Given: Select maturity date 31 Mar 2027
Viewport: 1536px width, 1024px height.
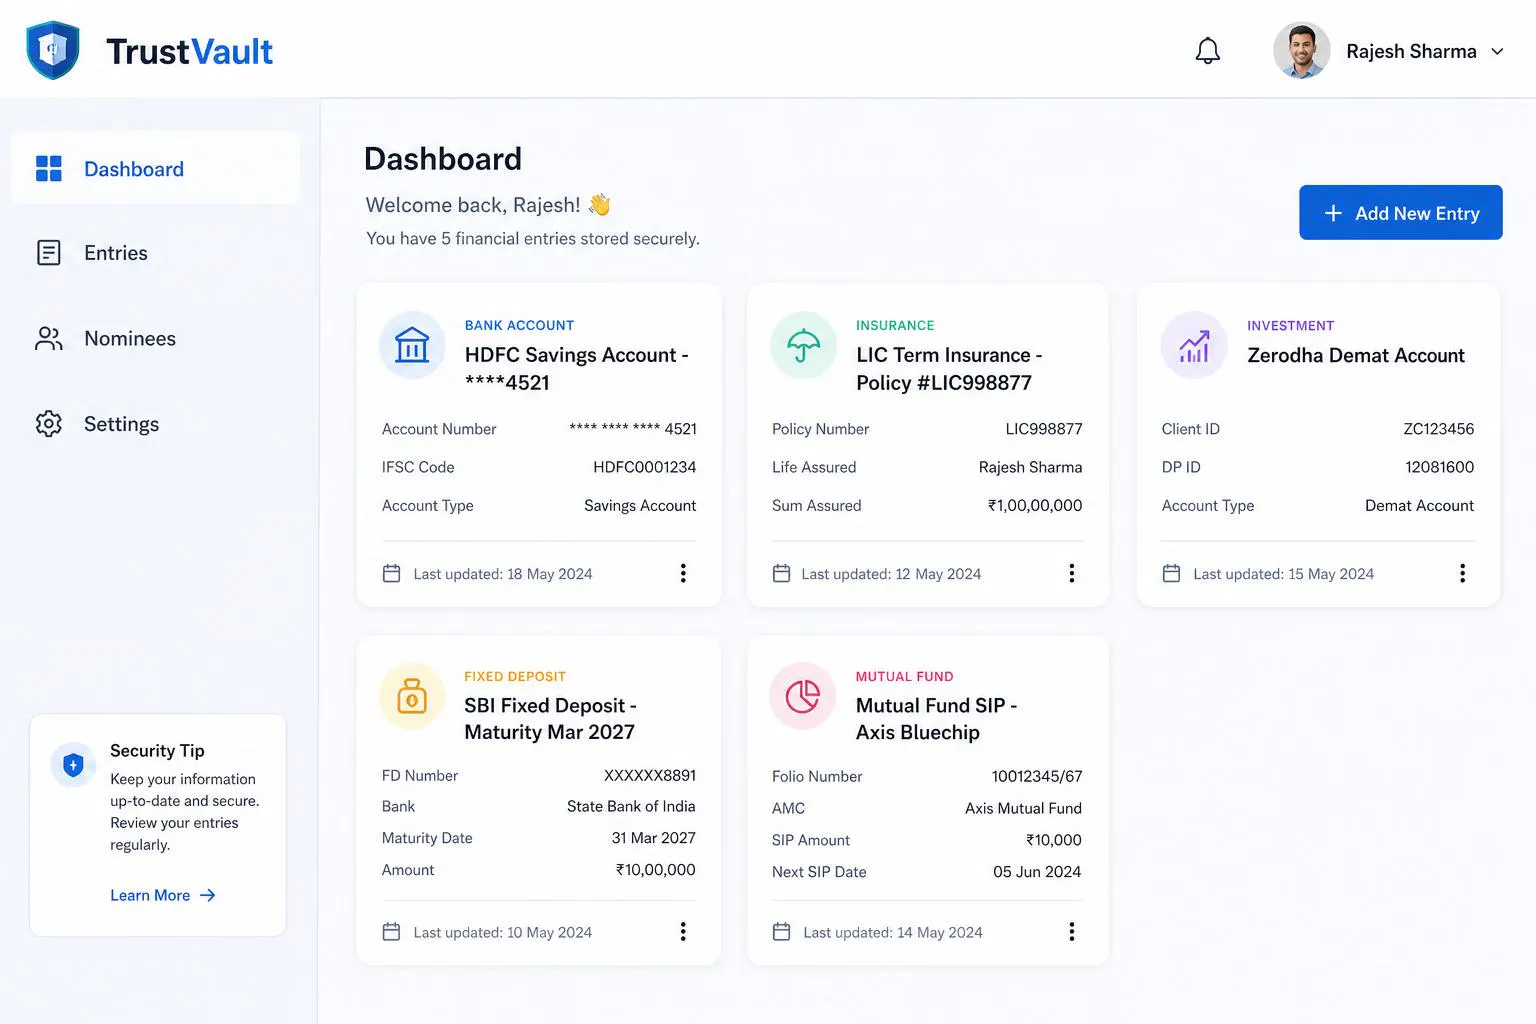Looking at the screenshot, I should [654, 838].
